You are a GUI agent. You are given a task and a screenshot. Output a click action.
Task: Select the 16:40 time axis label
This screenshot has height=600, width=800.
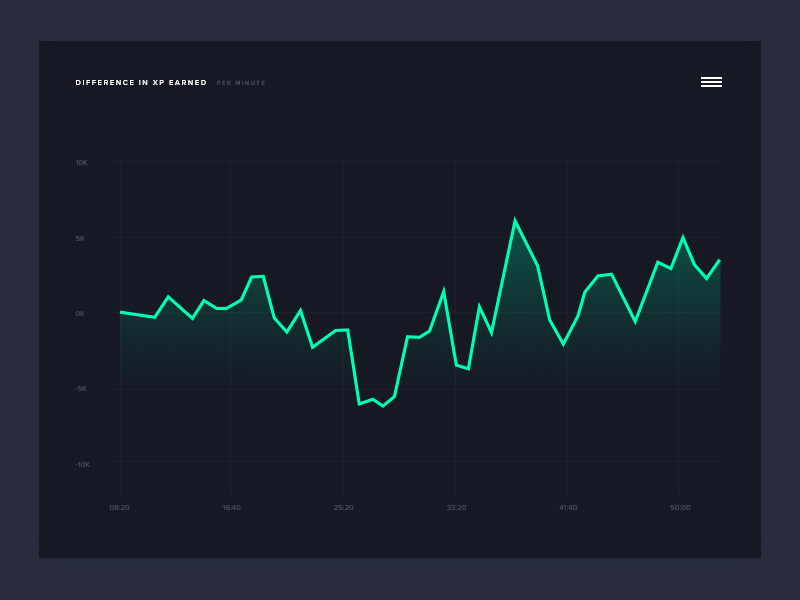click(x=231, y=508)
